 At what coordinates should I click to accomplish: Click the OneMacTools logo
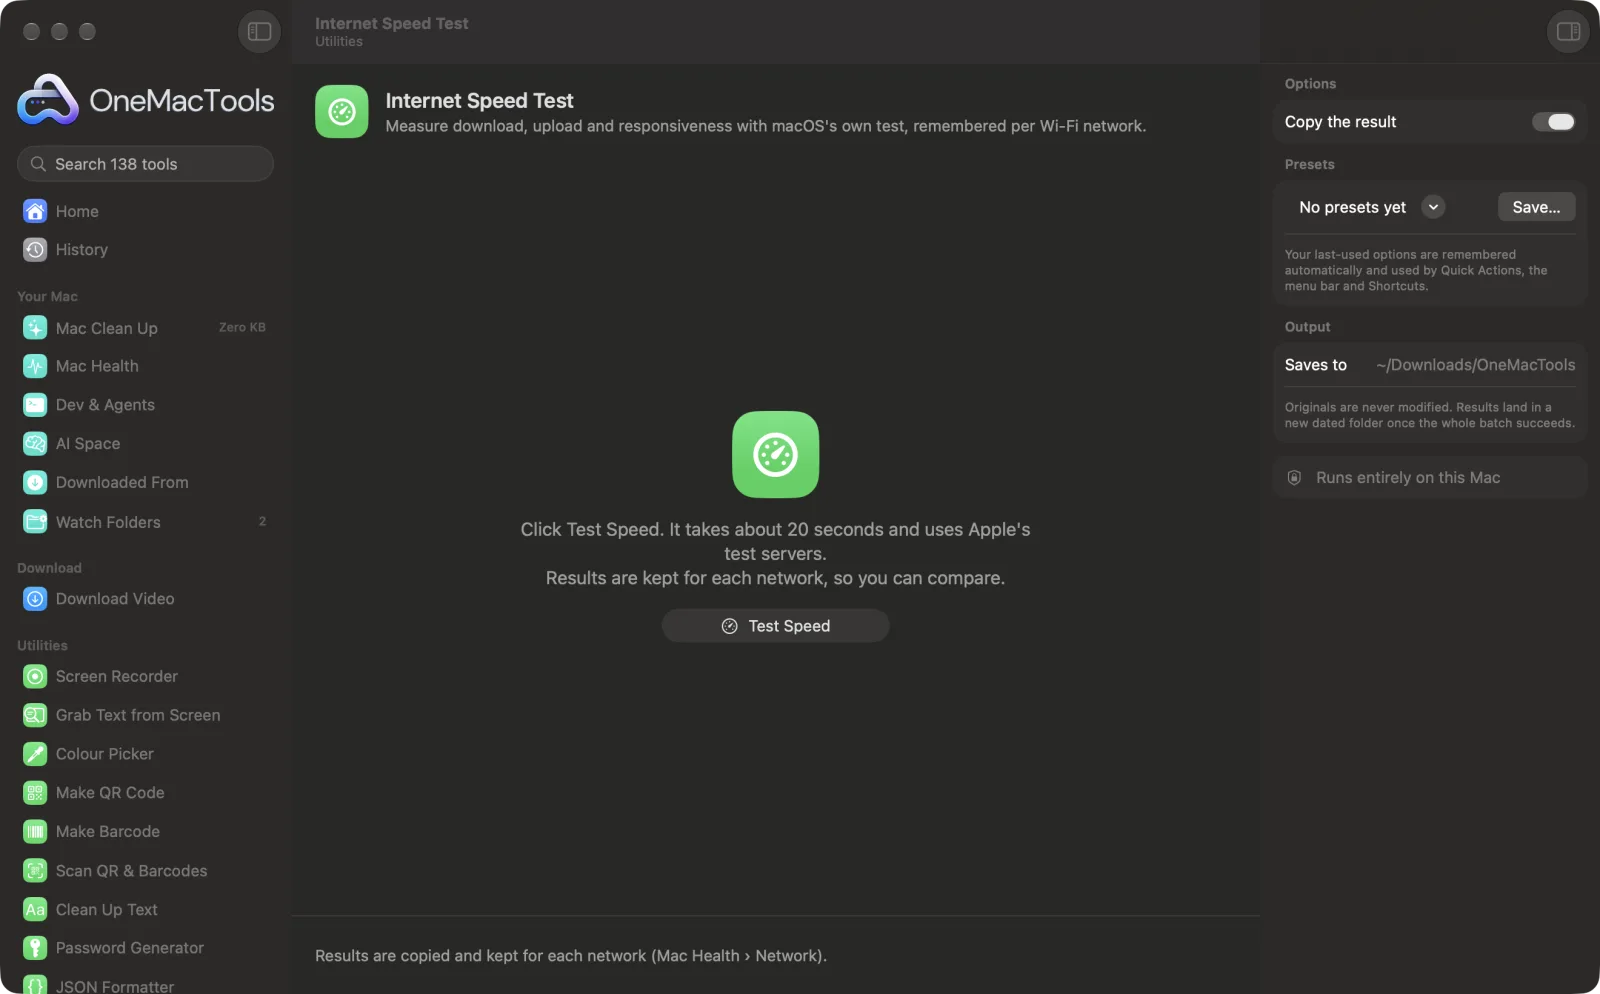pos(146,100)
